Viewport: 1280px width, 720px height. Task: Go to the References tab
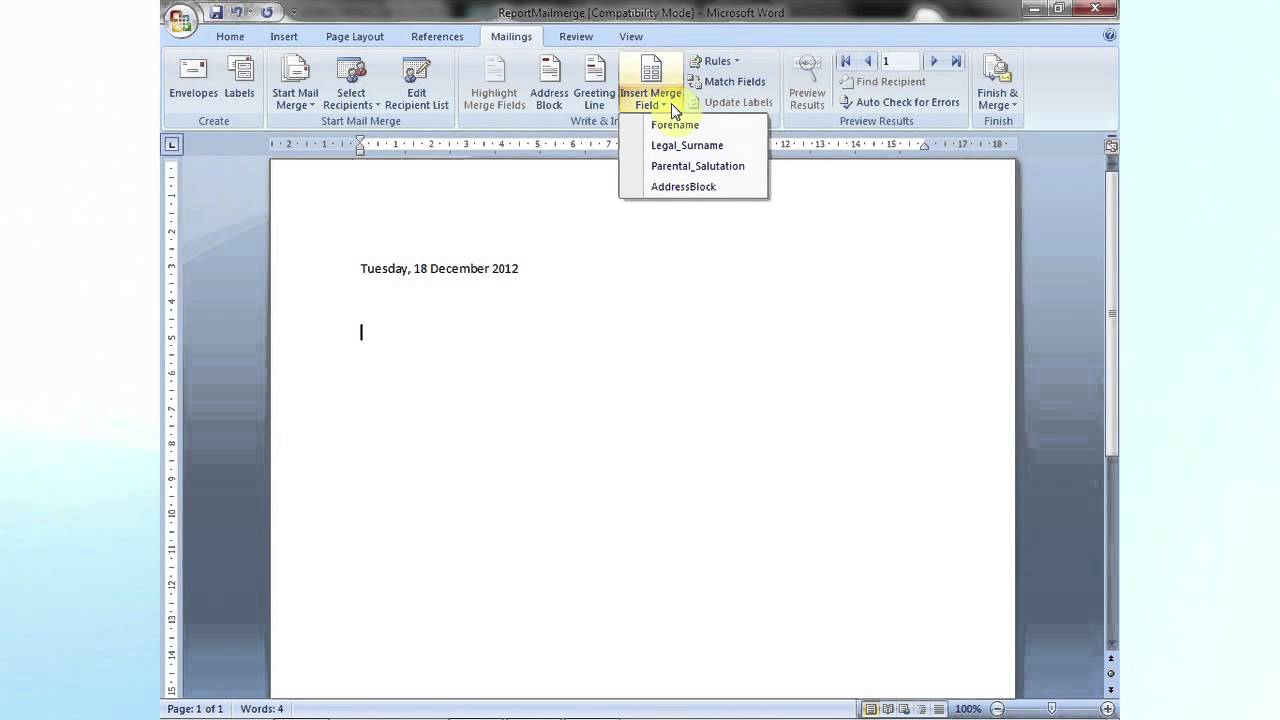tap(437, 37)
